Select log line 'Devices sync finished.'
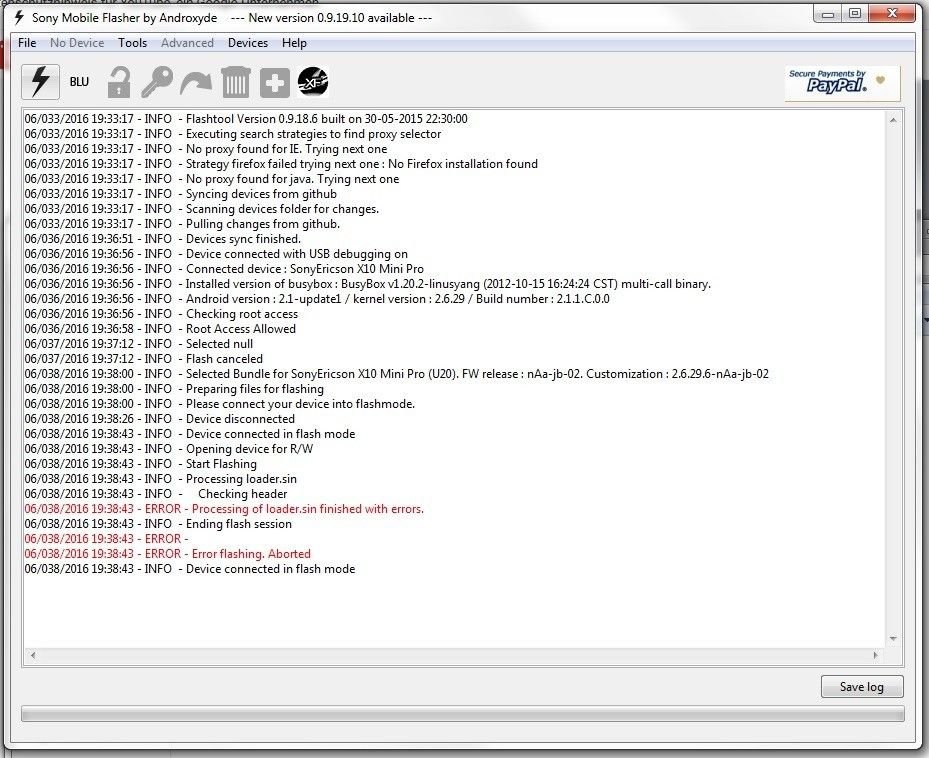This screenshot has width=929, height=758. tap(163, 239)
